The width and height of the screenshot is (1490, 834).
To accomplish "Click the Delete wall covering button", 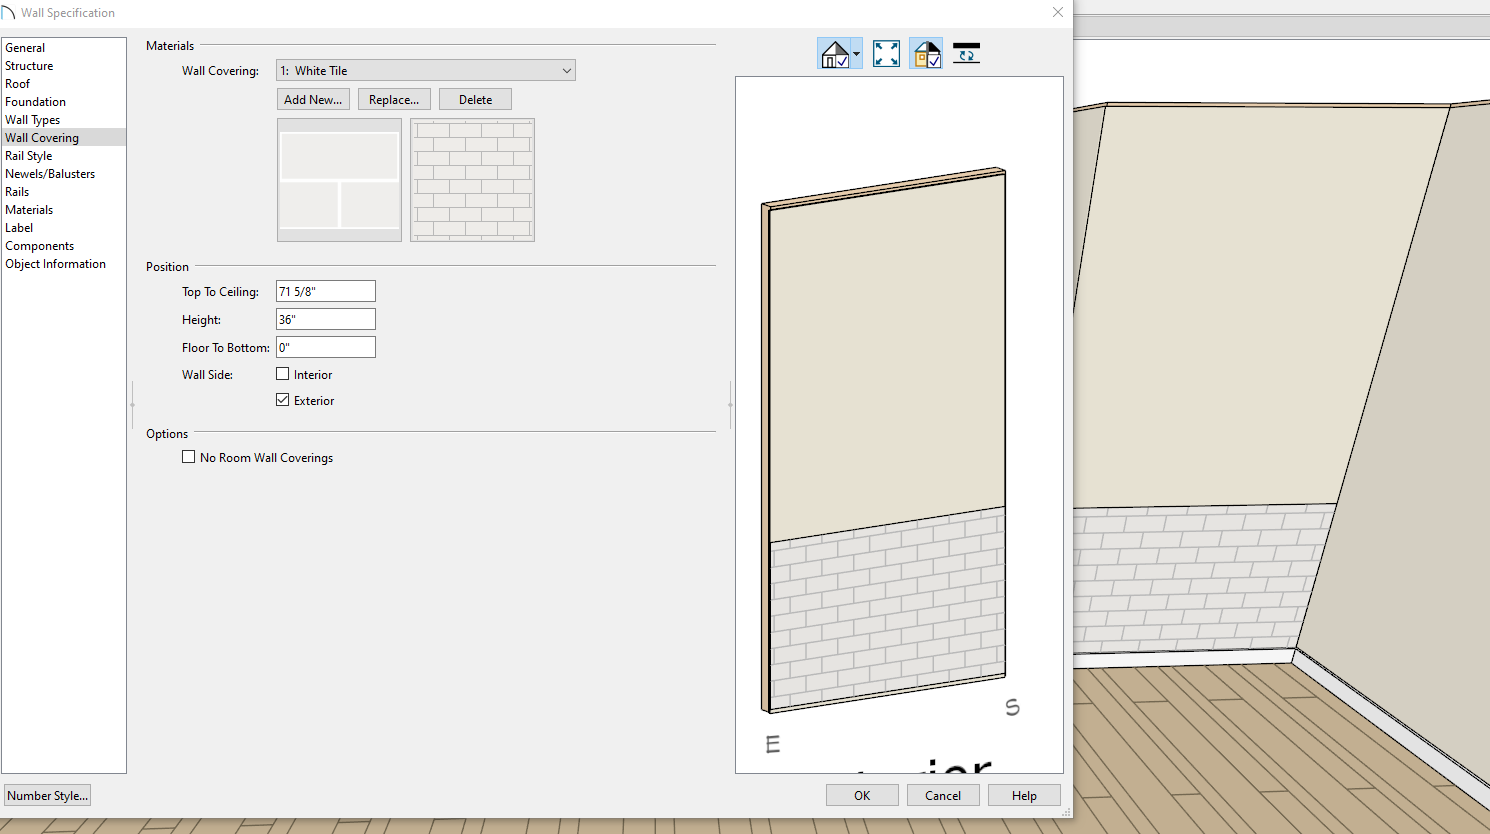I will tap(475, 100).
